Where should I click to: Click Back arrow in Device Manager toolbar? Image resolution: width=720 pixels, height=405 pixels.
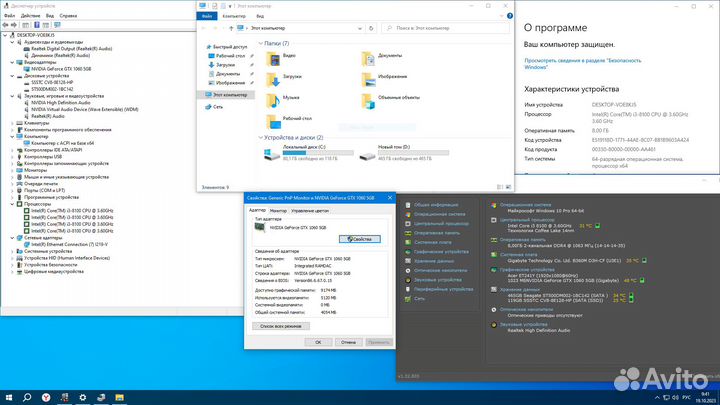coord(5,25)
